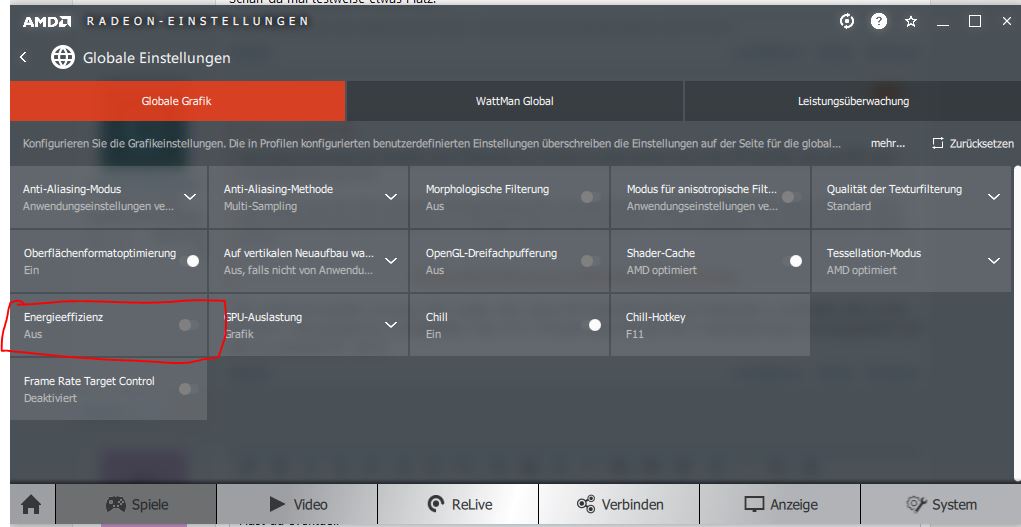Screen dimensions: 1021x527
Task: Click the Grafik value under GPU-Auslastung
Action: [x=239, y=334]
